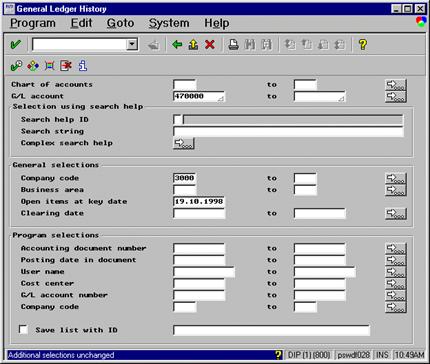Click the User name from field
Screen dimensions: 430x364
click(204, 272)
